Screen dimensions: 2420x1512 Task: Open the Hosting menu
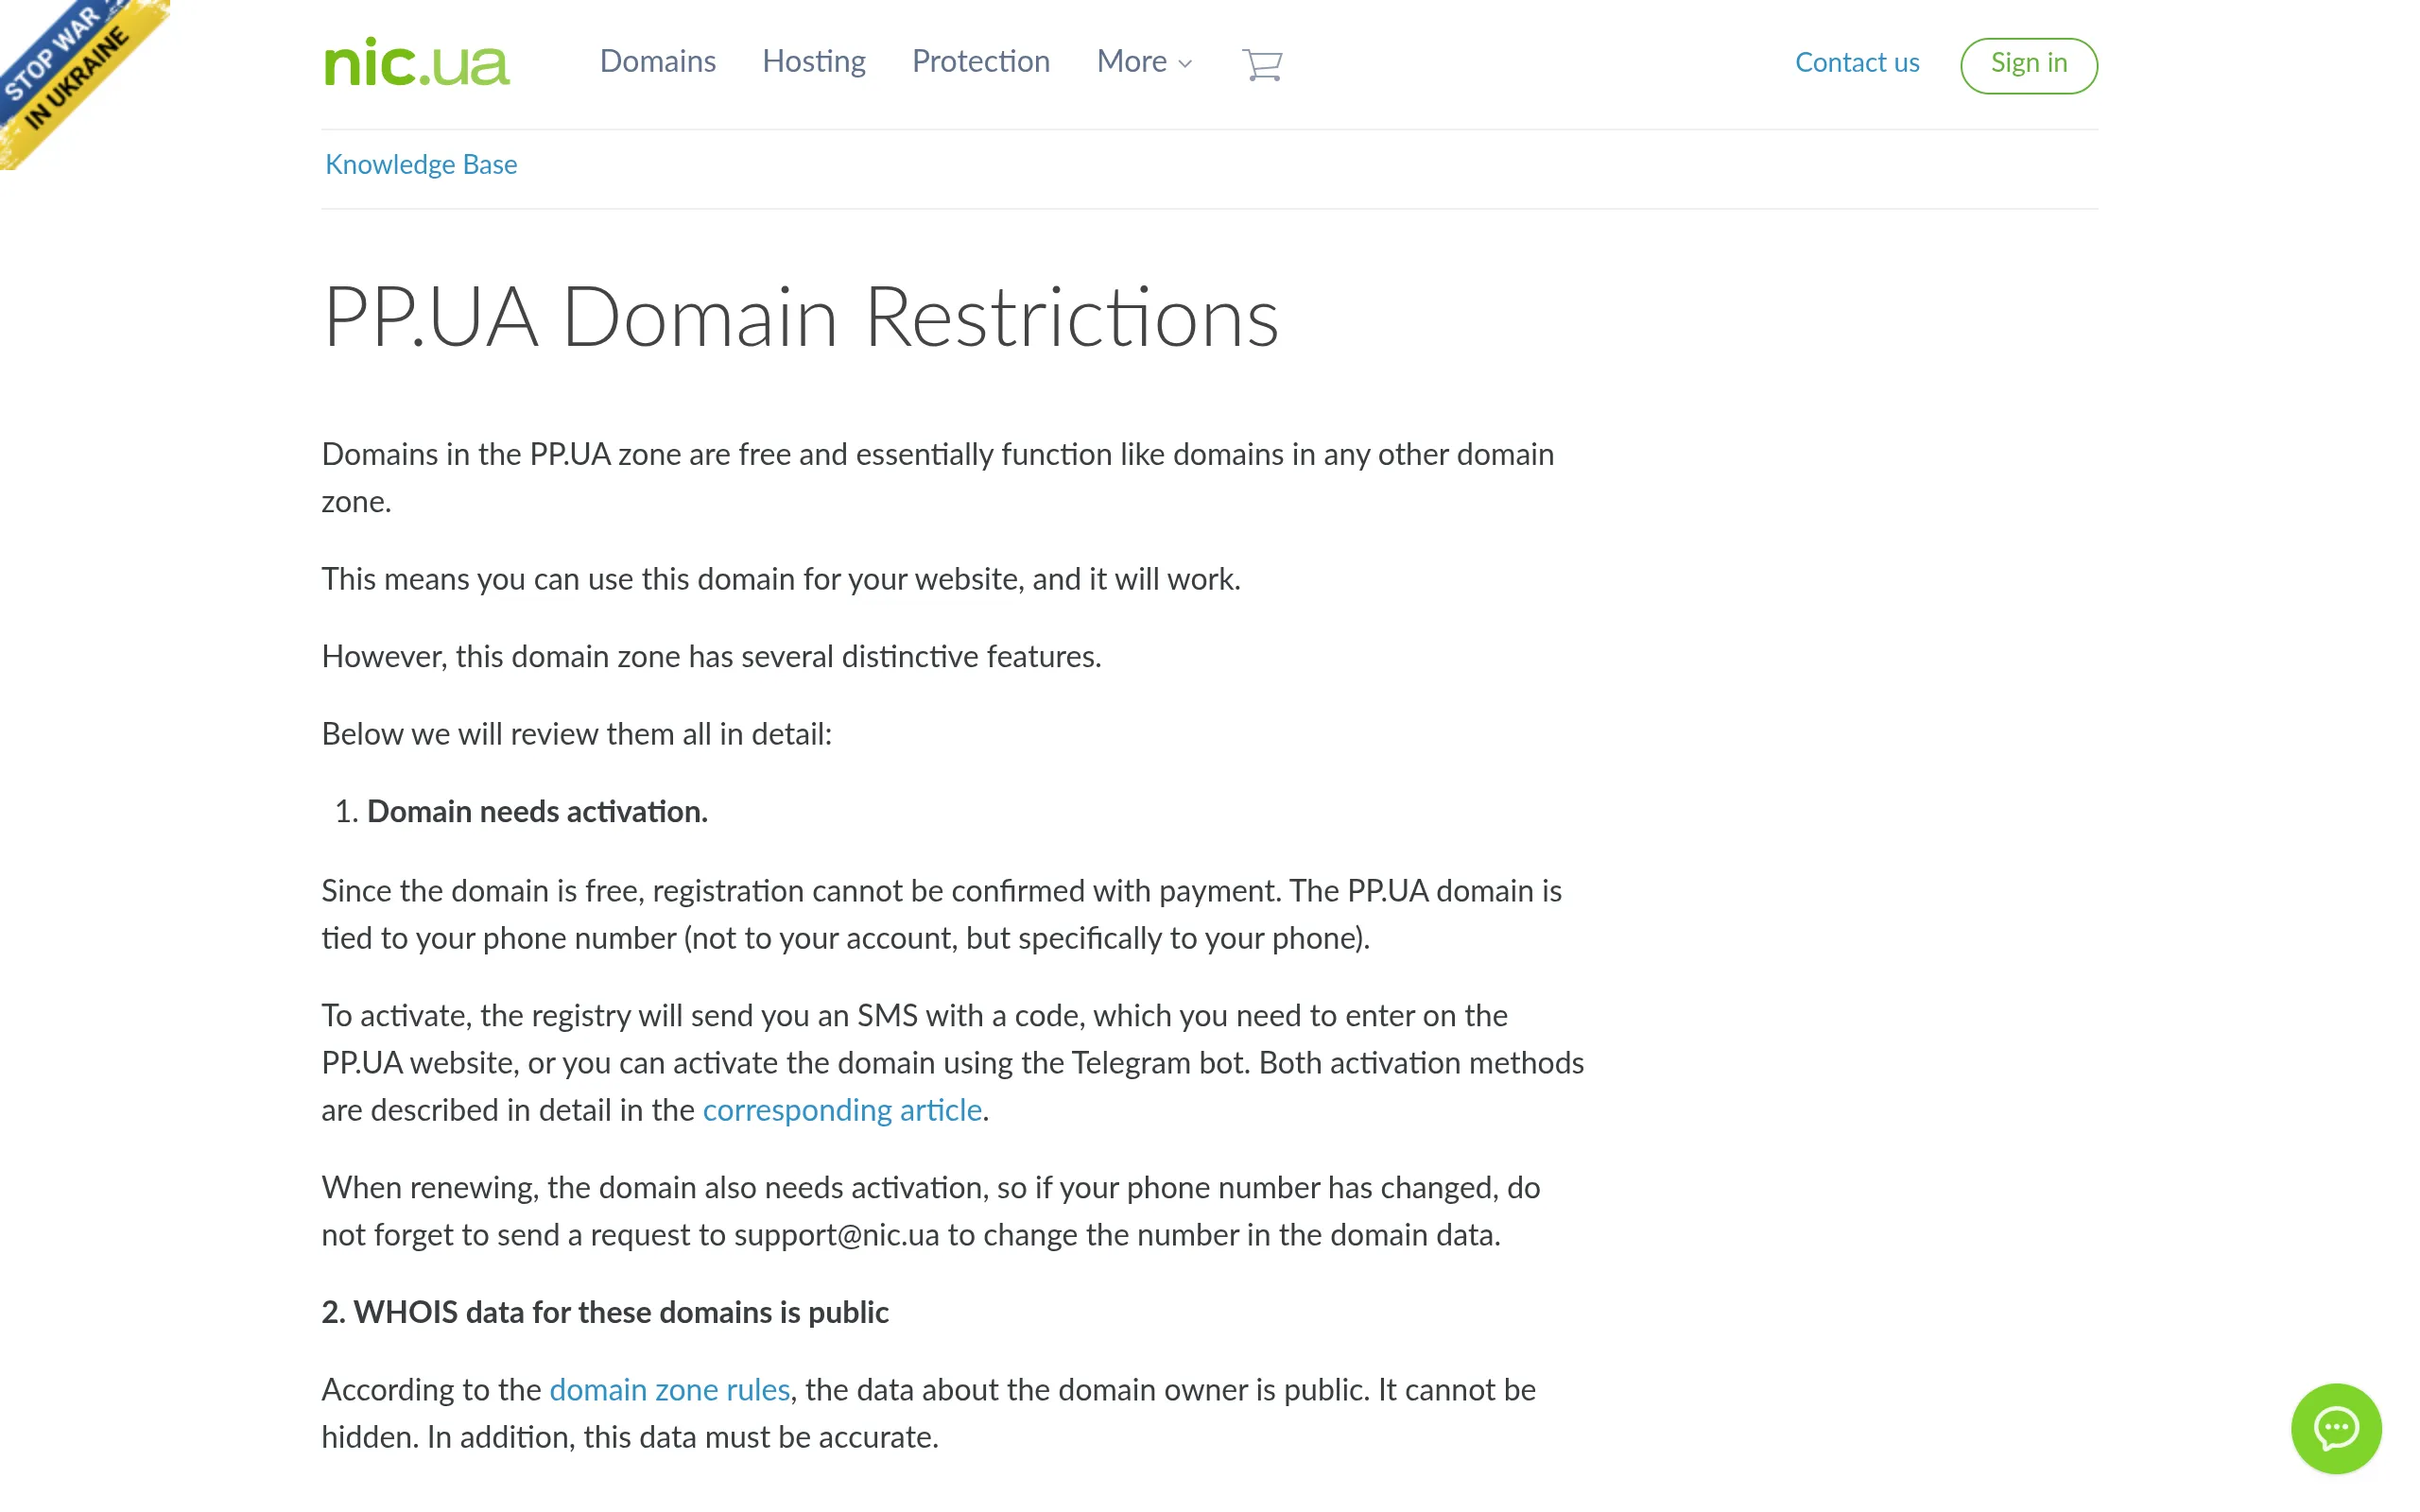pos(814,62)
